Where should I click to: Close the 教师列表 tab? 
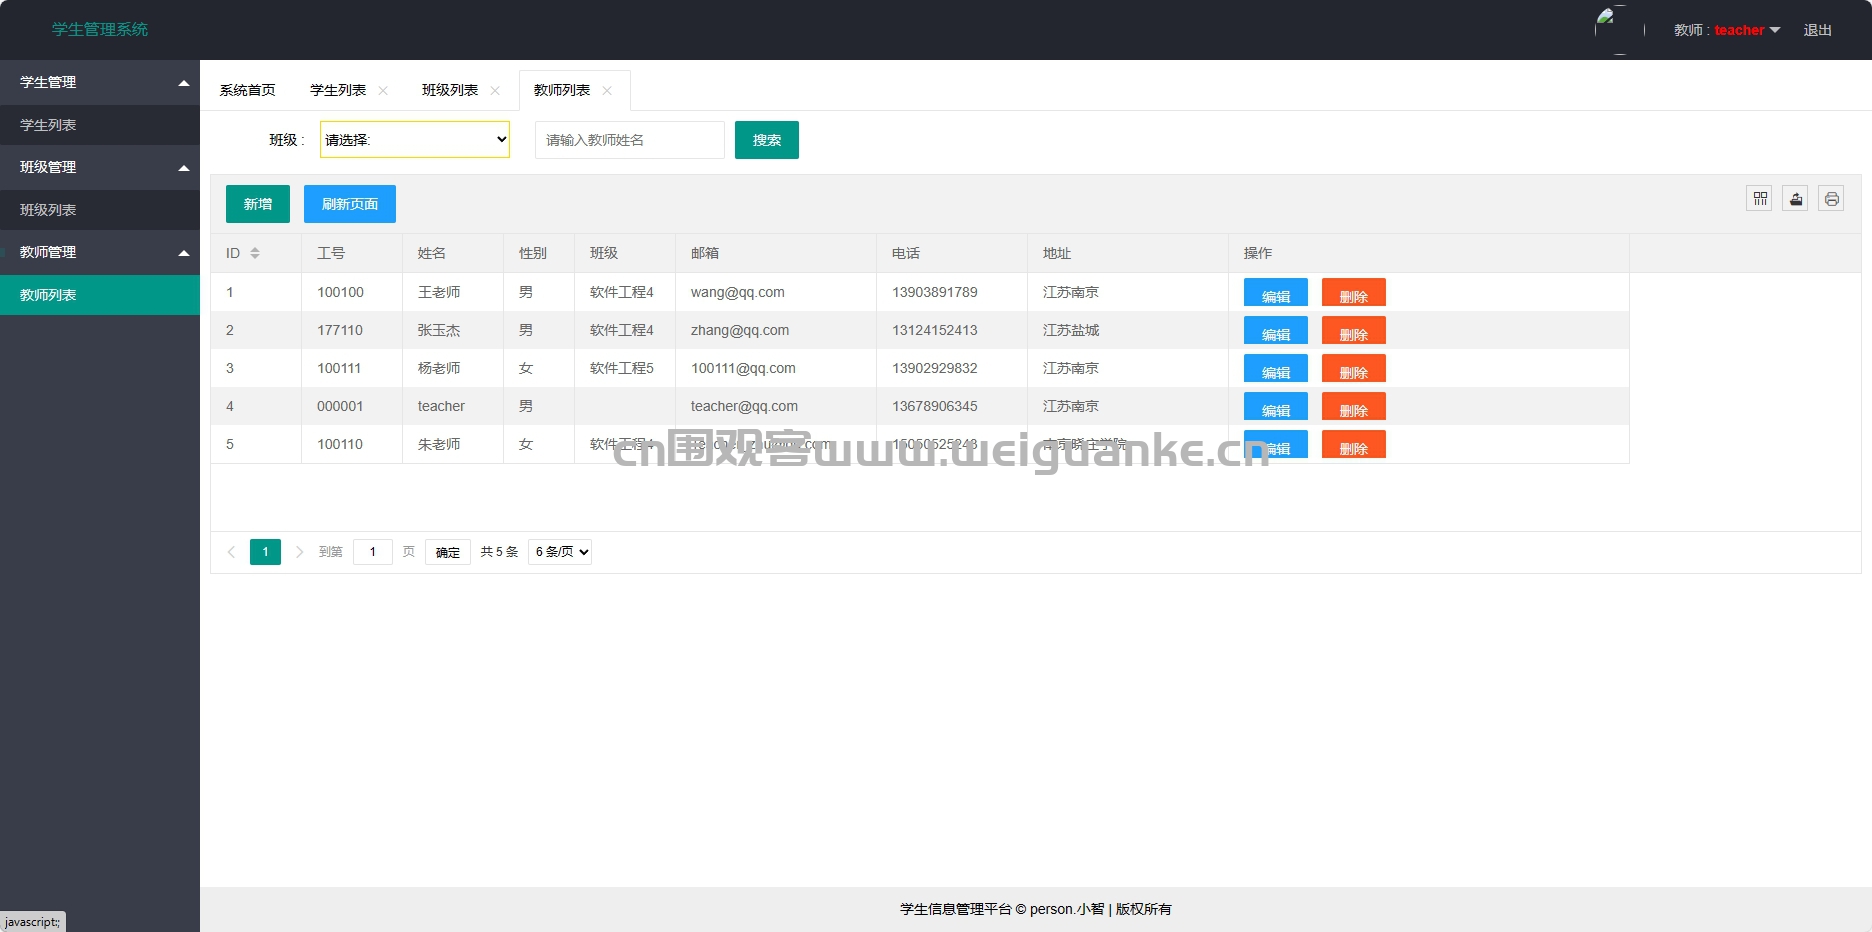coord(607,91)
